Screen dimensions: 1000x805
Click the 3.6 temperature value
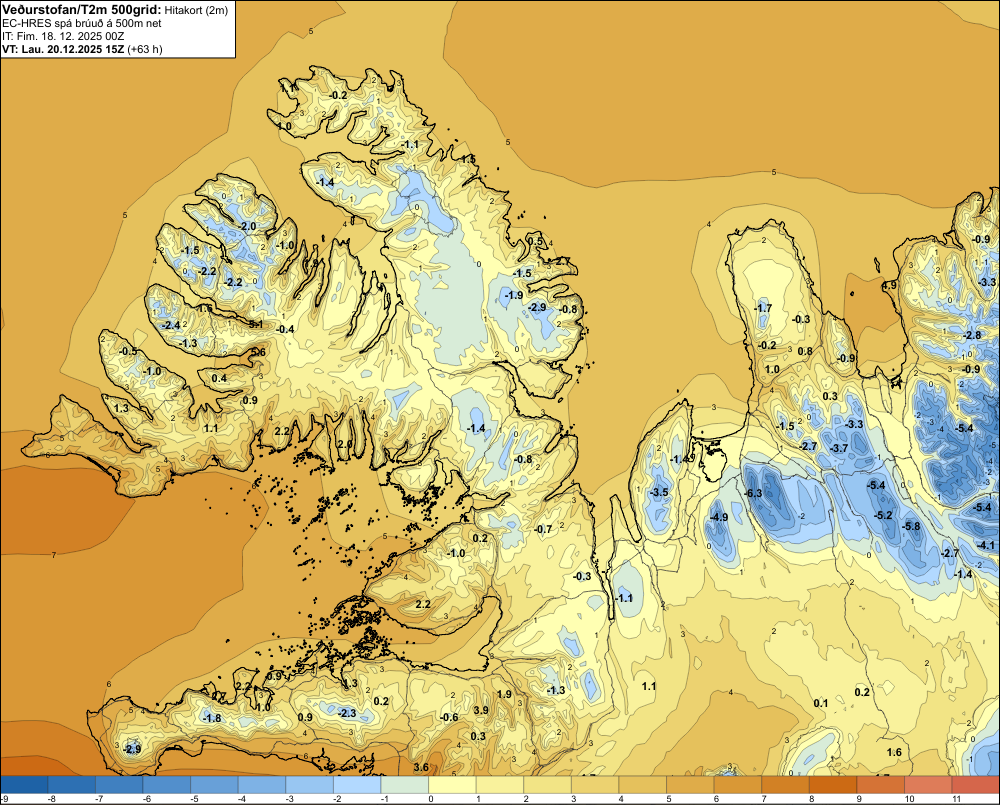[x=421, y=767]
